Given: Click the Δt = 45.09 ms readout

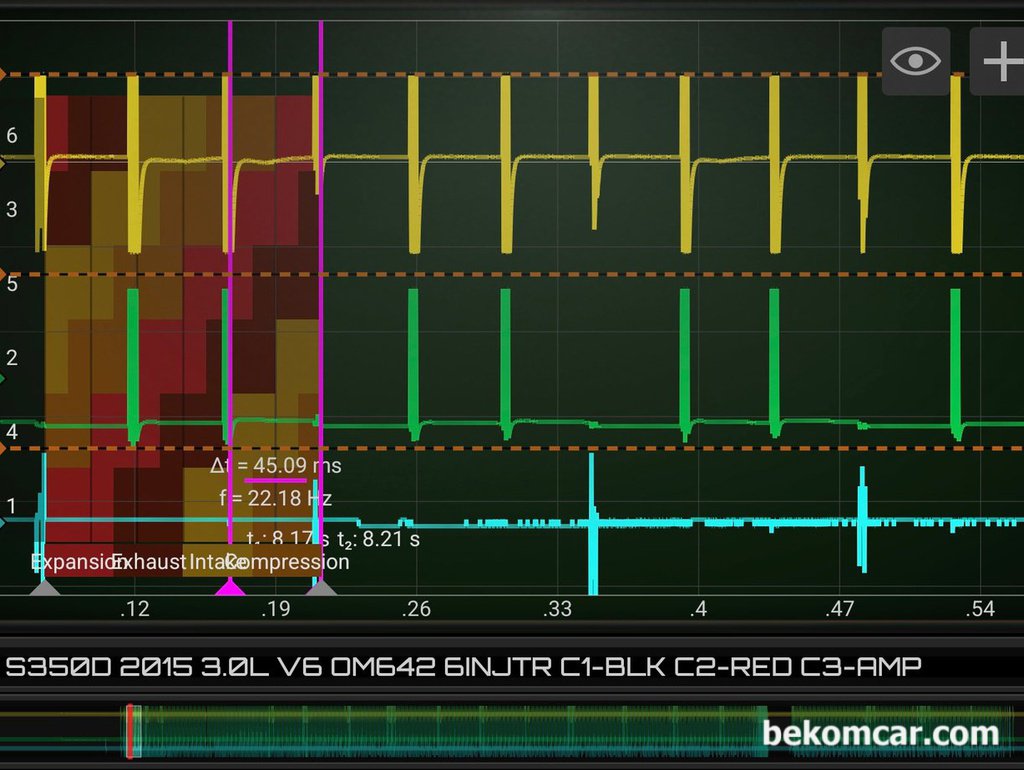Looking at the screenshot, I should point(276,466).
